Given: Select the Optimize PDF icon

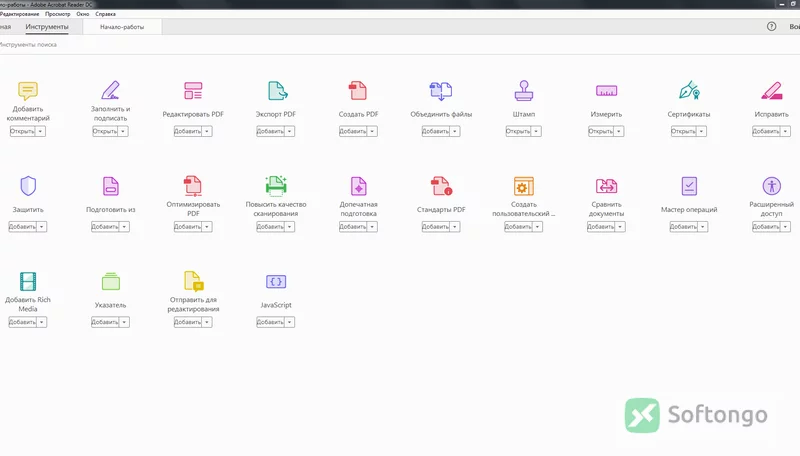Looking at the screenshot, I should [193, 186].
